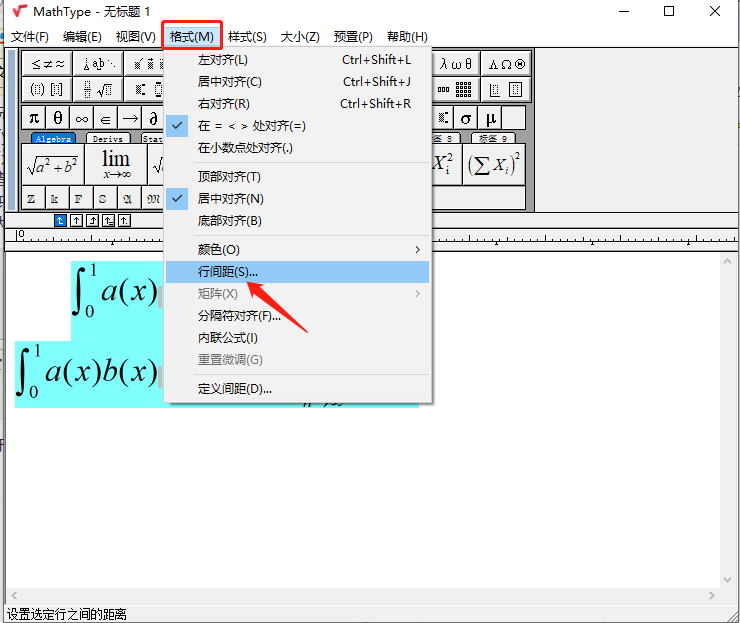Select the decimal tab-stop arrow button

point(125,220)
